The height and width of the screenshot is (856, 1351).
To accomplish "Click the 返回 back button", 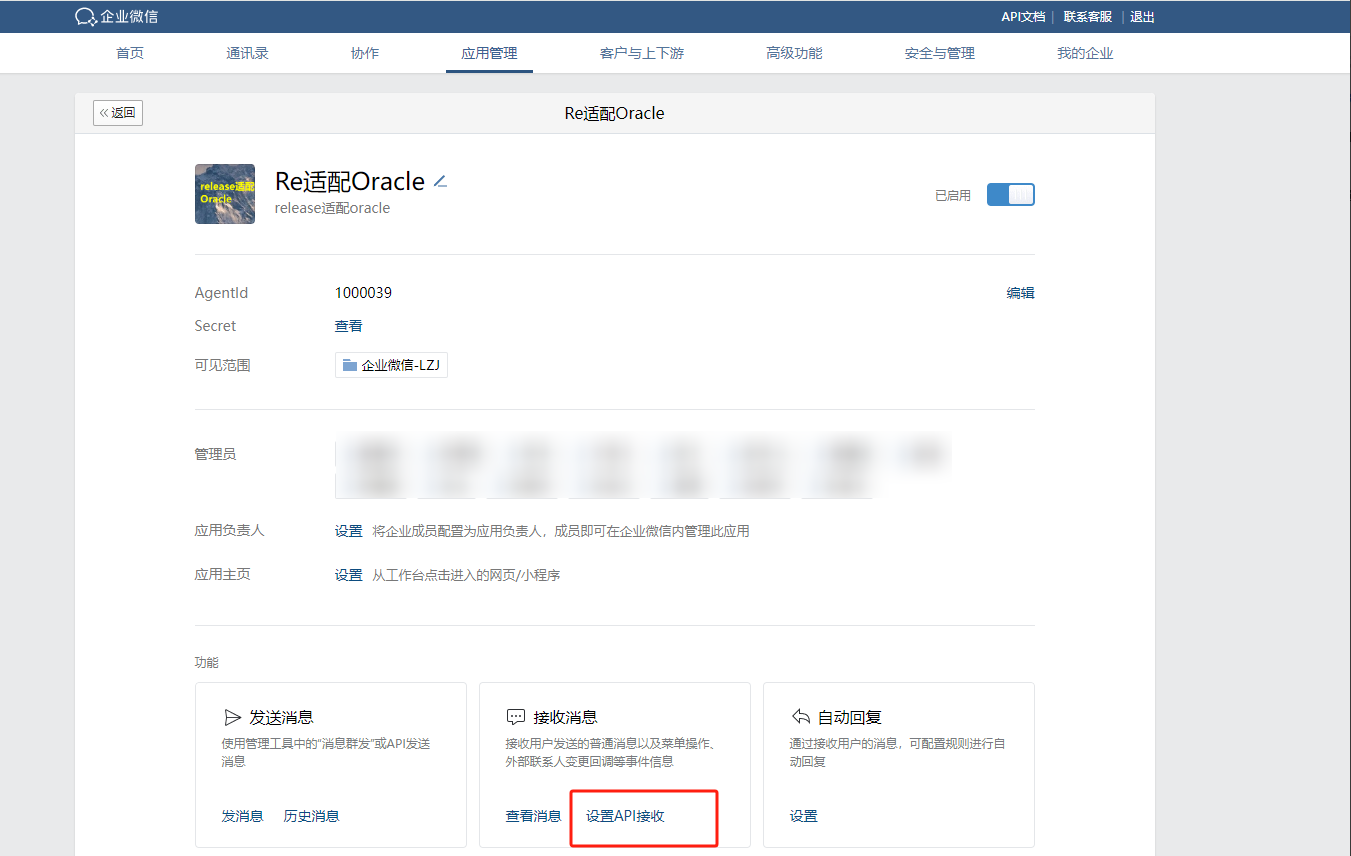I will coord(118,113).
